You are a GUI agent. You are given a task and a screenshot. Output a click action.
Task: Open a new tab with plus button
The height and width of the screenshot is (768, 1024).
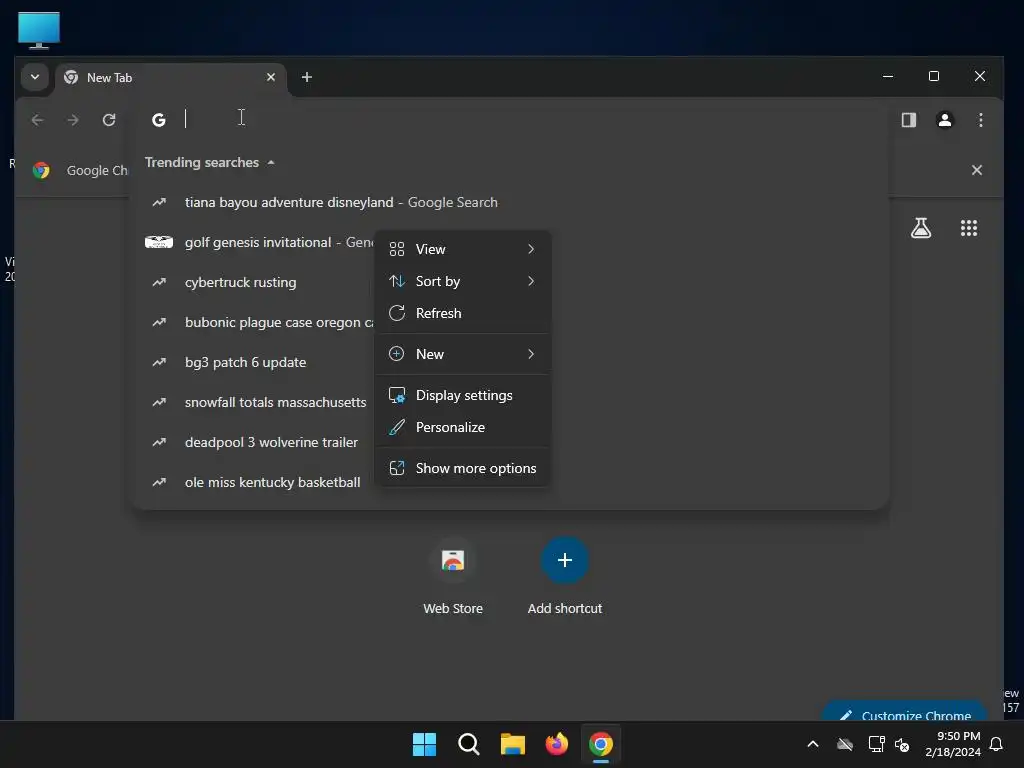point(306,77)
